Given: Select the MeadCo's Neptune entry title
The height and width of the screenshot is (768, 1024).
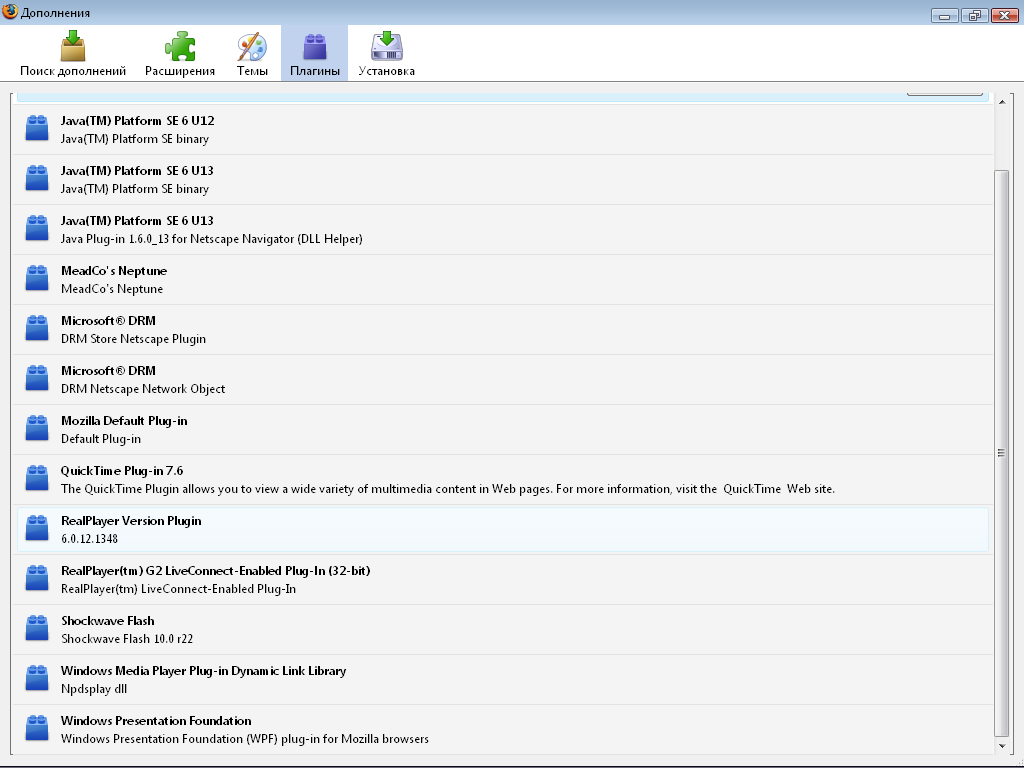Looking at the screenshot, I should [x=114, y=270].
